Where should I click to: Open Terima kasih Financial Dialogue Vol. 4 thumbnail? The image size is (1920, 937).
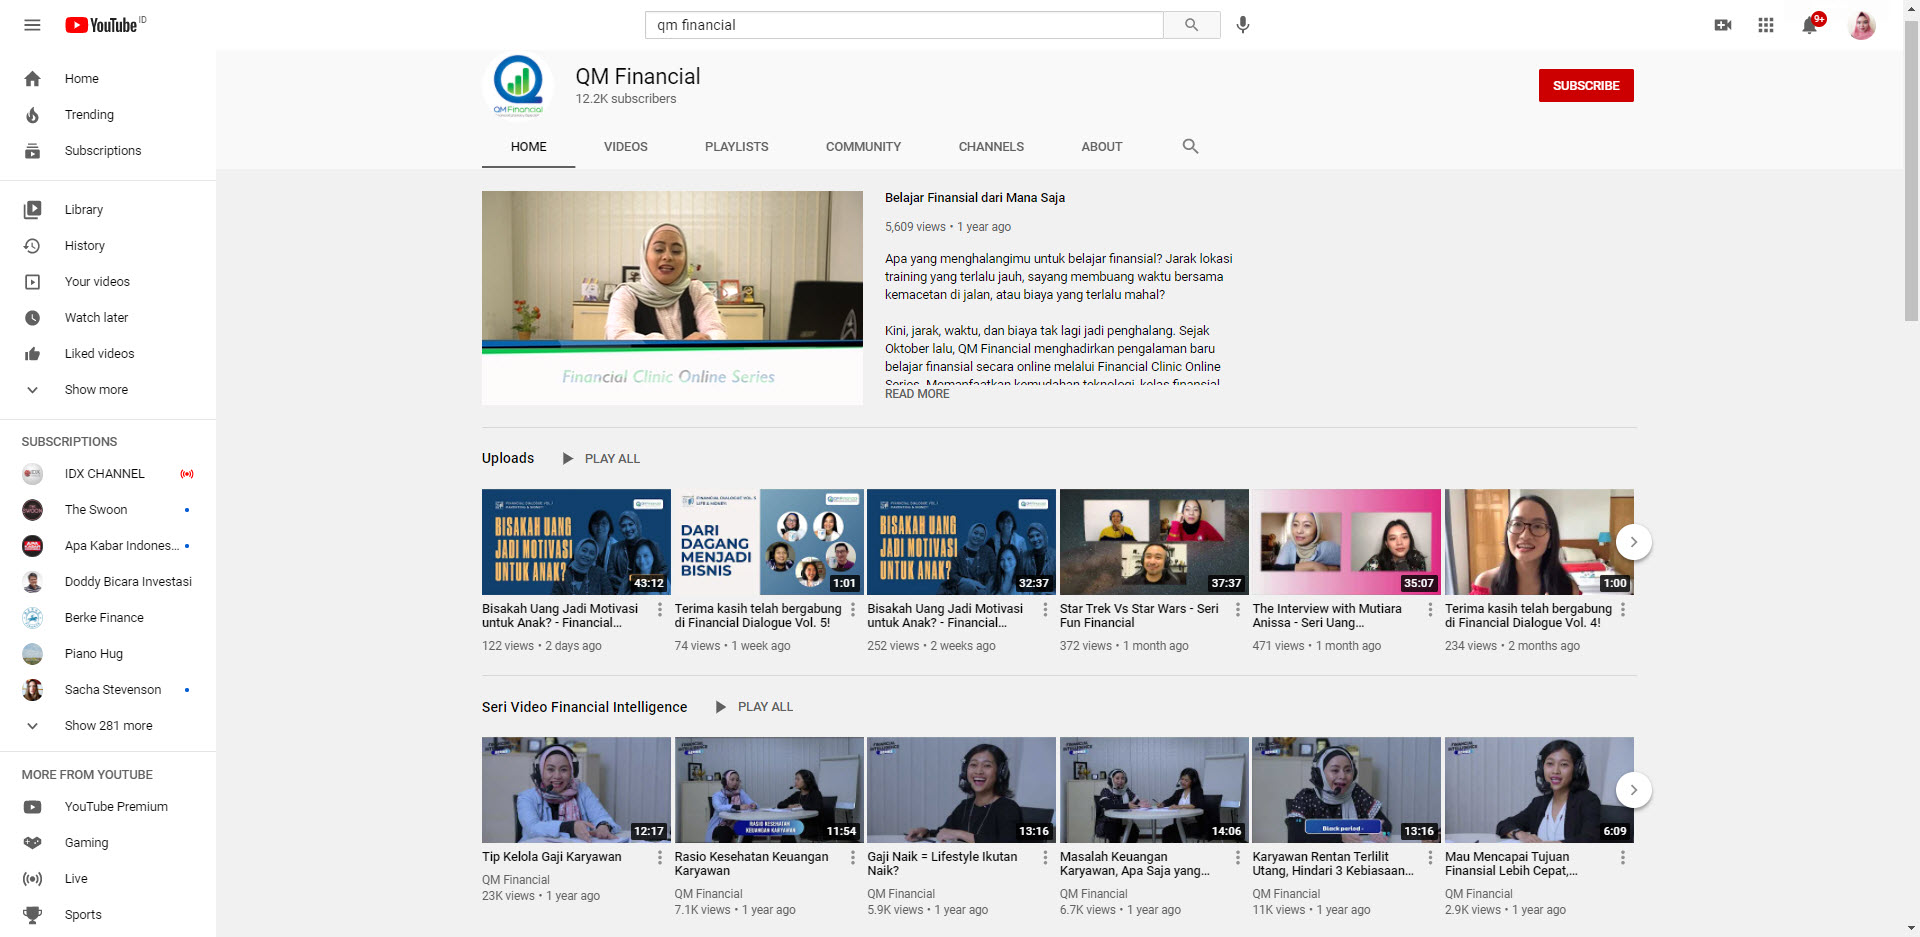(1539, 542)
